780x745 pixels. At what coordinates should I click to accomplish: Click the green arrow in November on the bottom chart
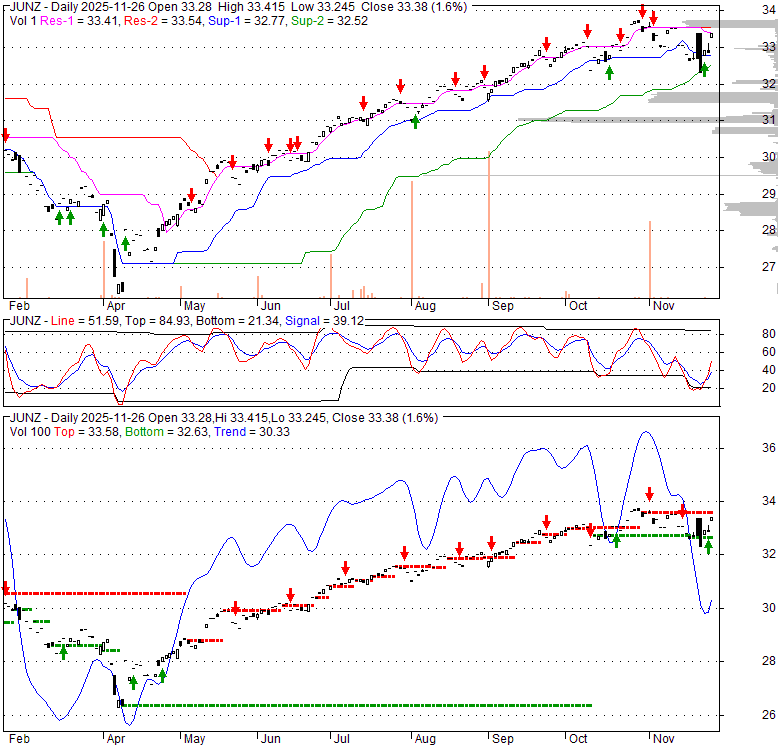tap(708, 546)
